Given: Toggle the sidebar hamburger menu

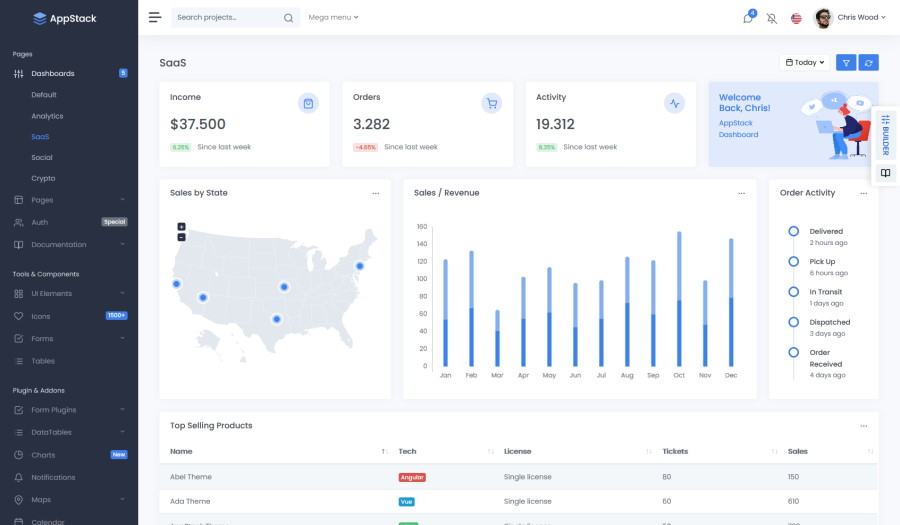Looking at the screenshot, I should [154, 17].
